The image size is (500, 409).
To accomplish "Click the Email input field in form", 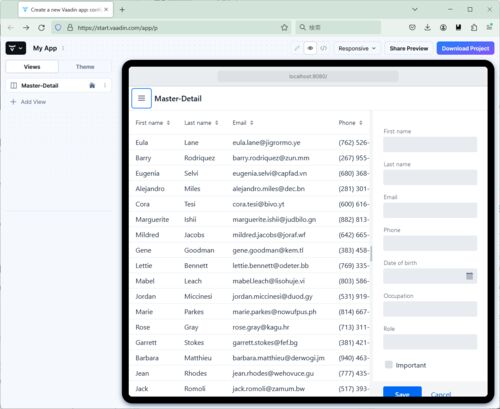I will click(430, 210).
